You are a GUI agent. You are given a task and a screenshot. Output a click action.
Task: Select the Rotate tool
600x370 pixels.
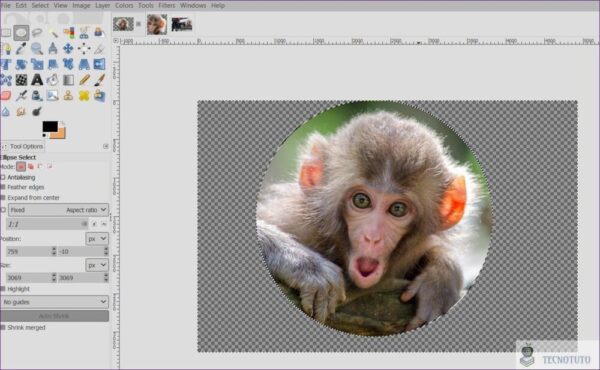click(21, 64)
